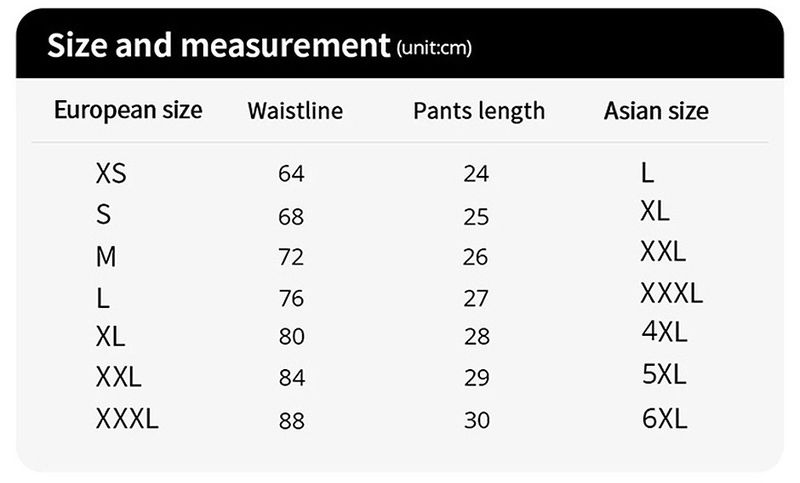Screen dimensions: 800x483
Task: Click the "Size and measurement" title
Action: pyautogui.click(x=218, y=45)
